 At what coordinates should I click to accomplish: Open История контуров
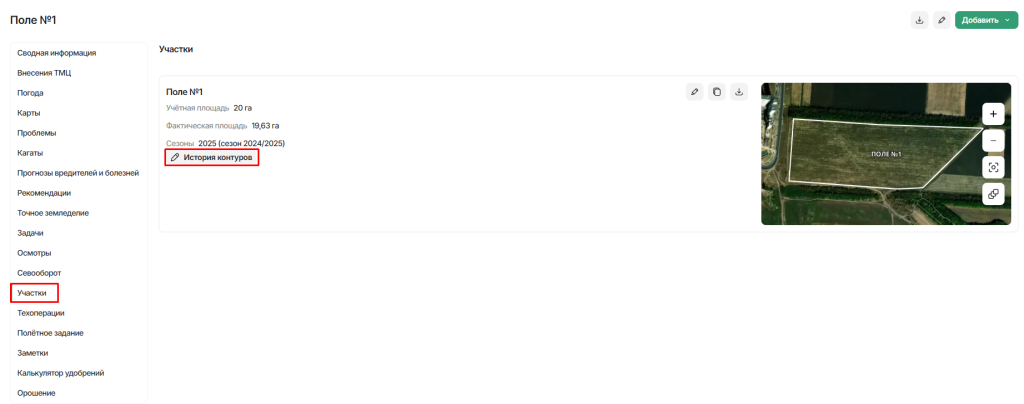pyautogui.click(x=212, y=157)
